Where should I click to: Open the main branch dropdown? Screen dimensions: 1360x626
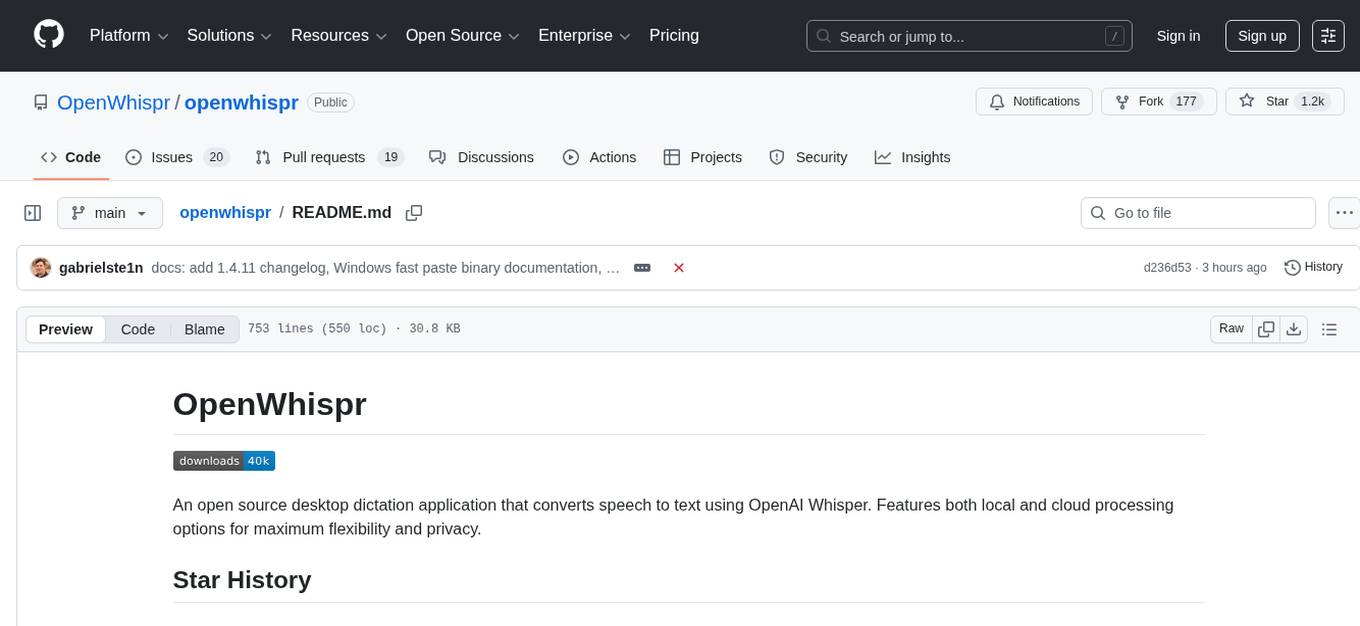point(109,212)
